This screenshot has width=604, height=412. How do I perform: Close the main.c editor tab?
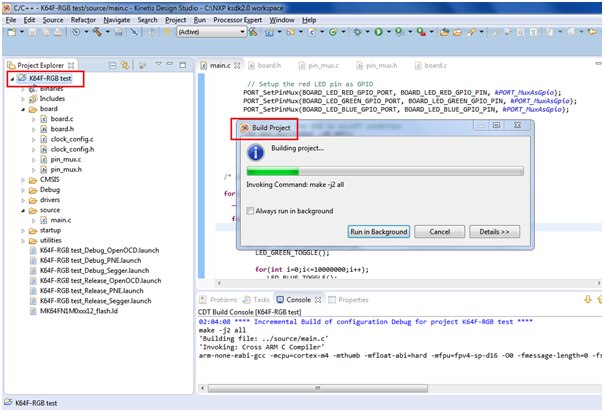[237, 65]
